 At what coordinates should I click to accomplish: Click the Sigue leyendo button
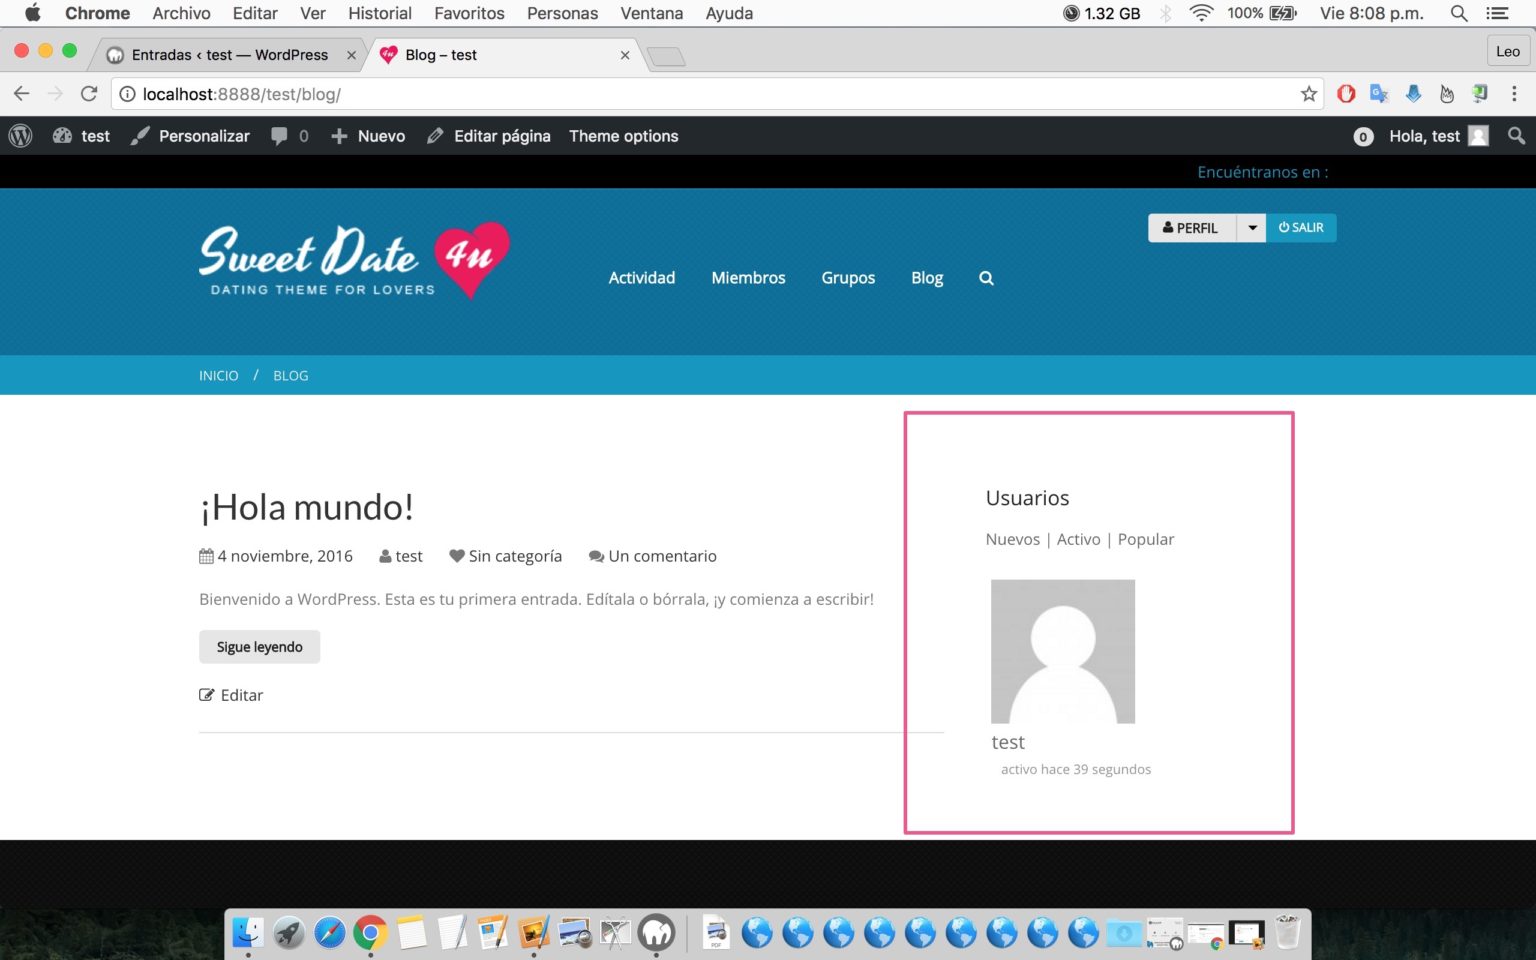(x=259, y=647)
